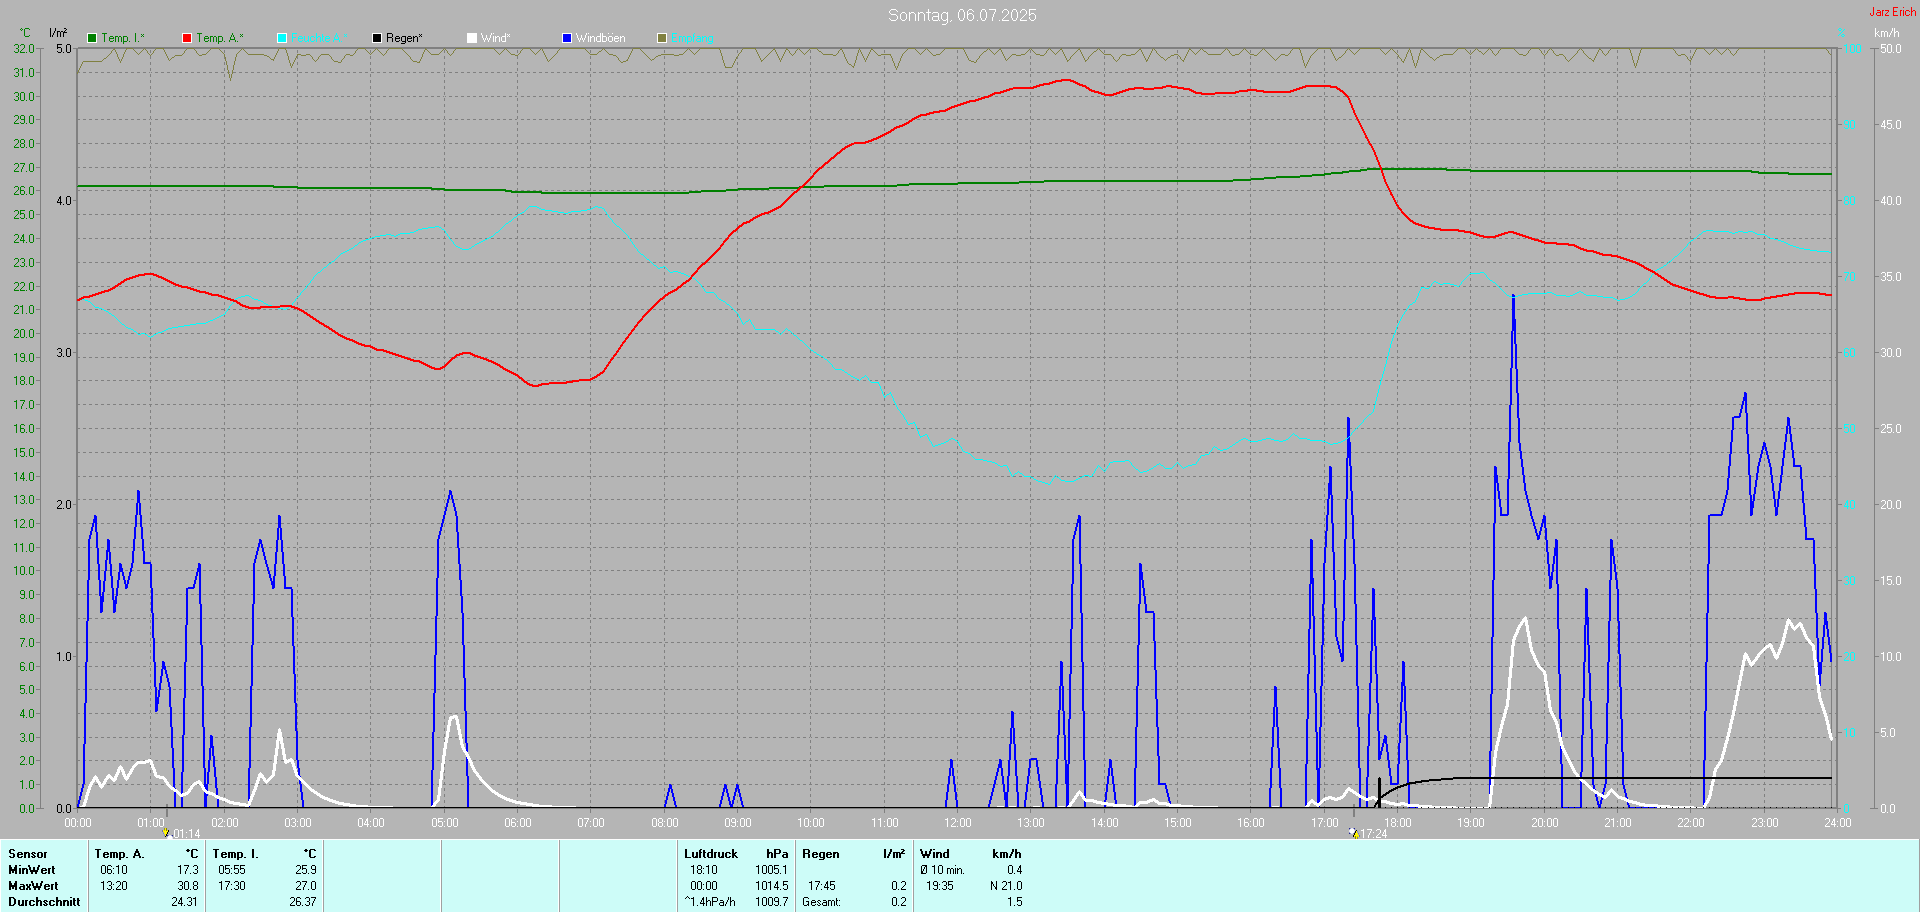Click the 17:24 marker icon on time axis
1920x912 pixels.
coord(1354,833)
